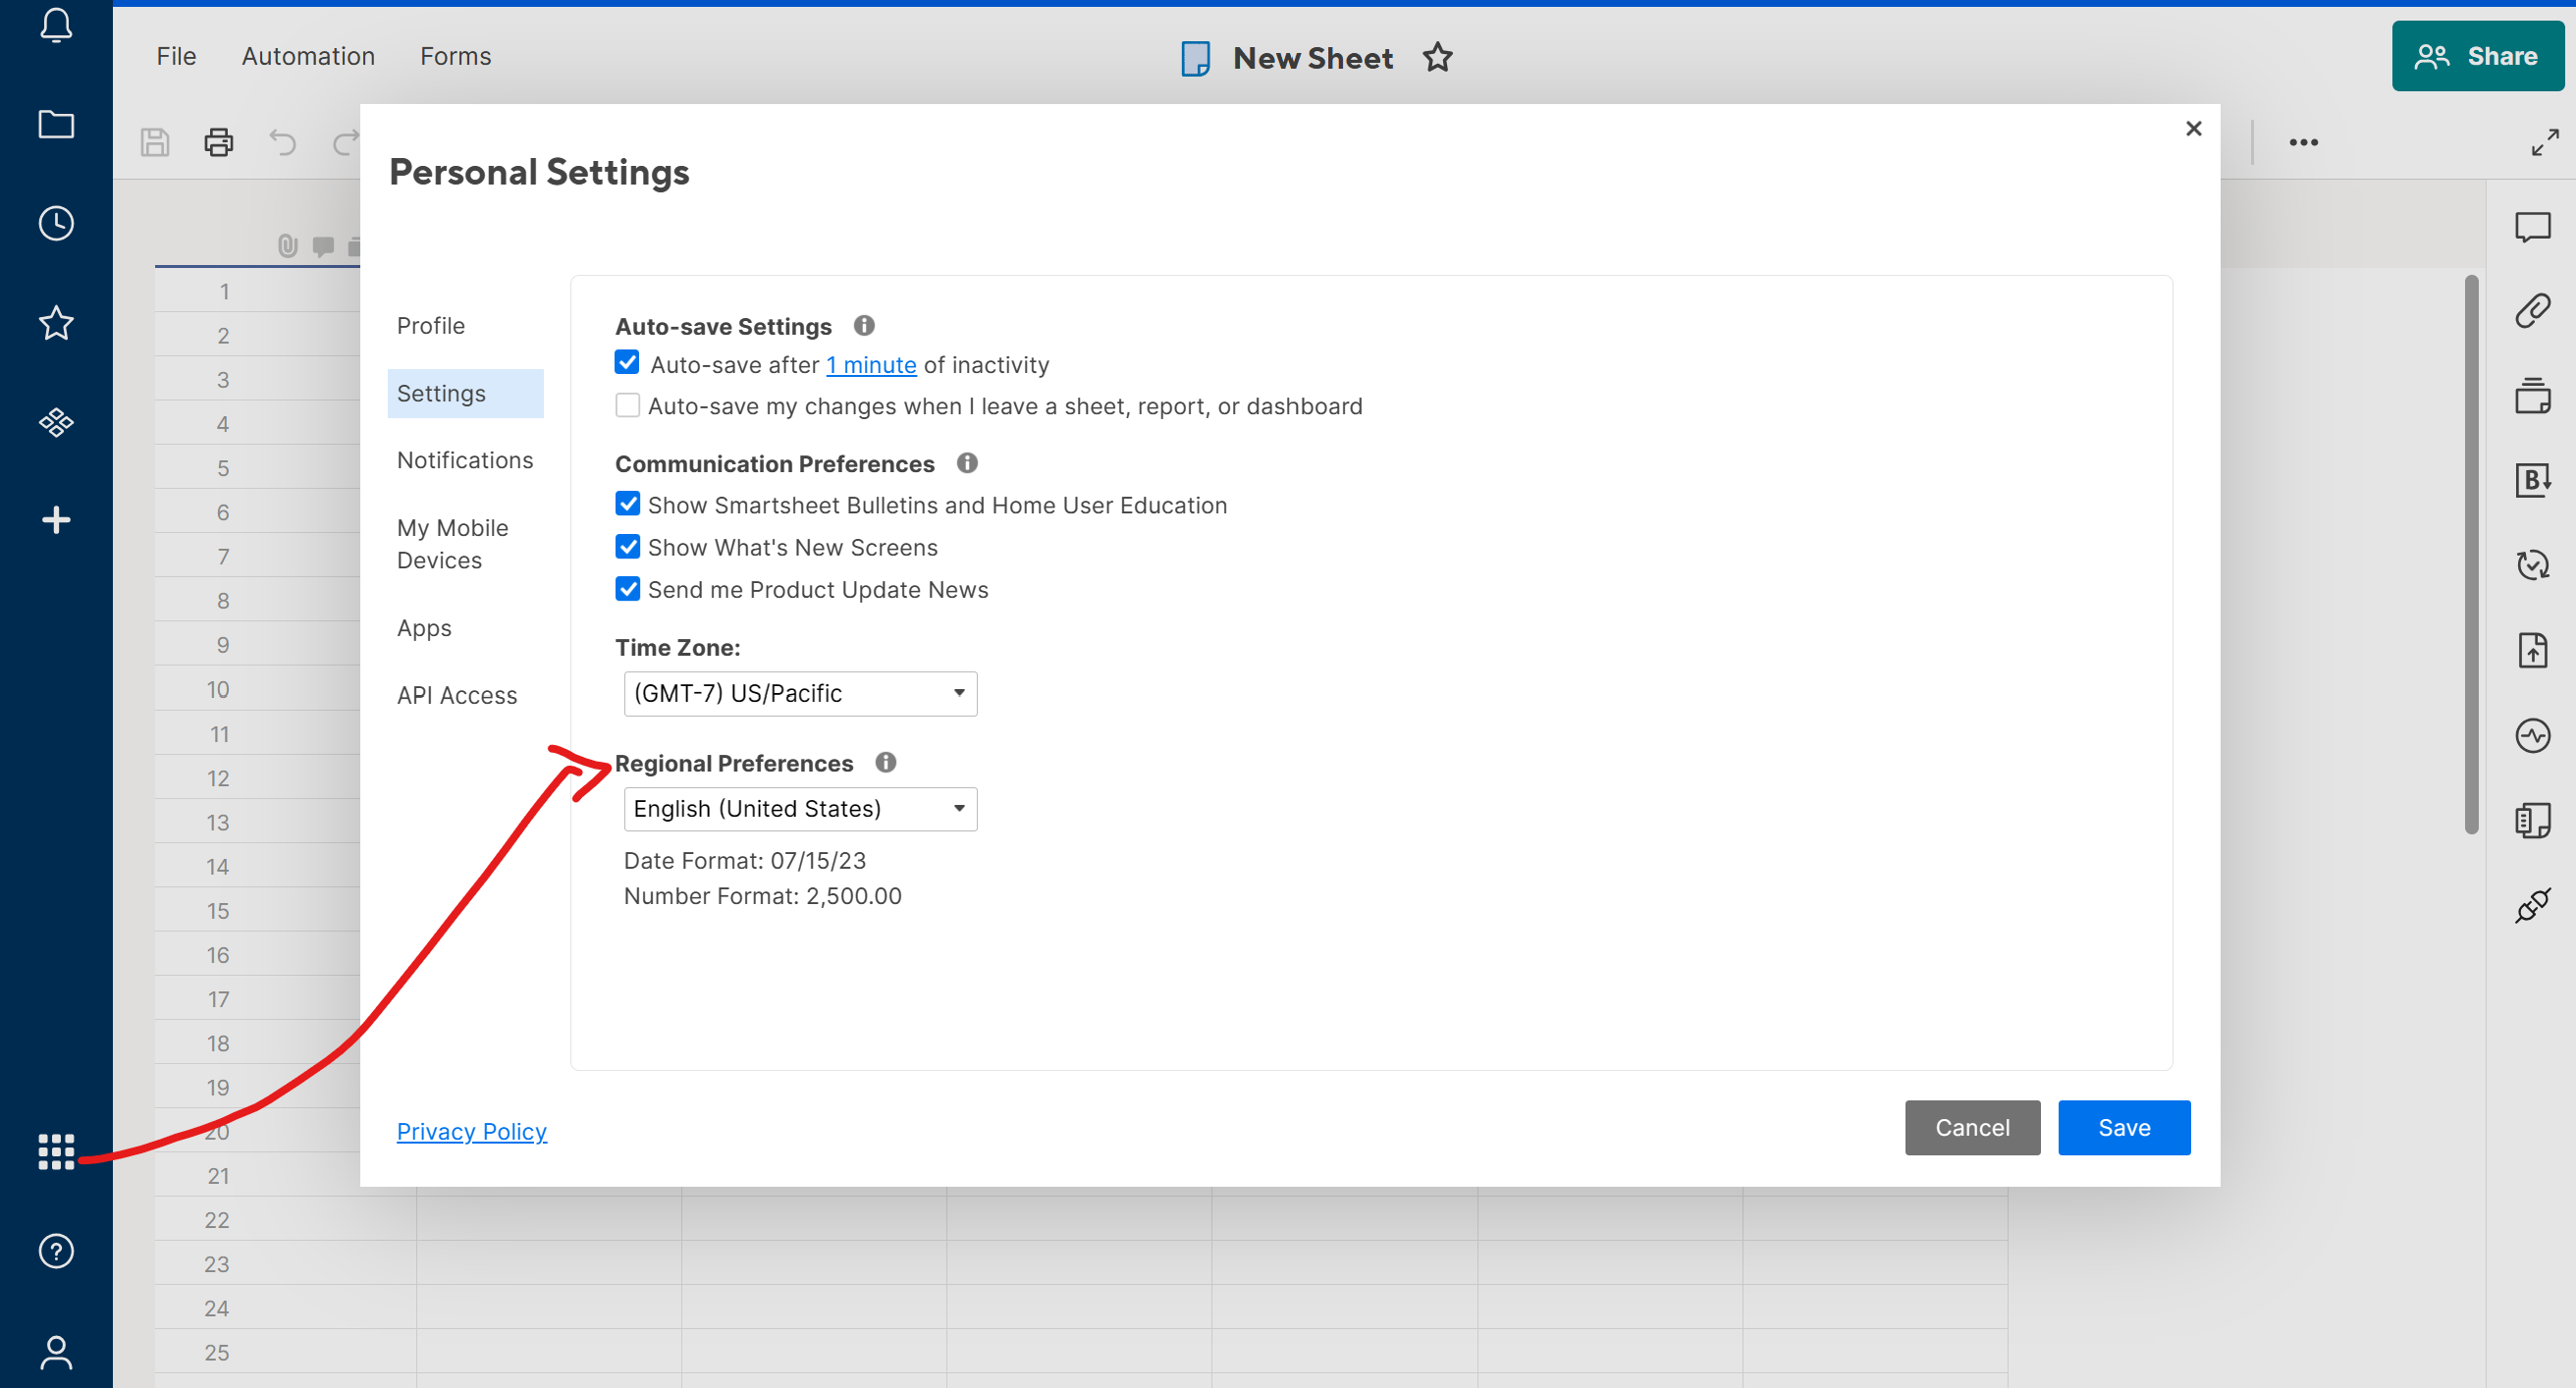Open the Regional Preferences language dropdown
This screenshot has height=1388, width=2576.
[x=800, y=808]
